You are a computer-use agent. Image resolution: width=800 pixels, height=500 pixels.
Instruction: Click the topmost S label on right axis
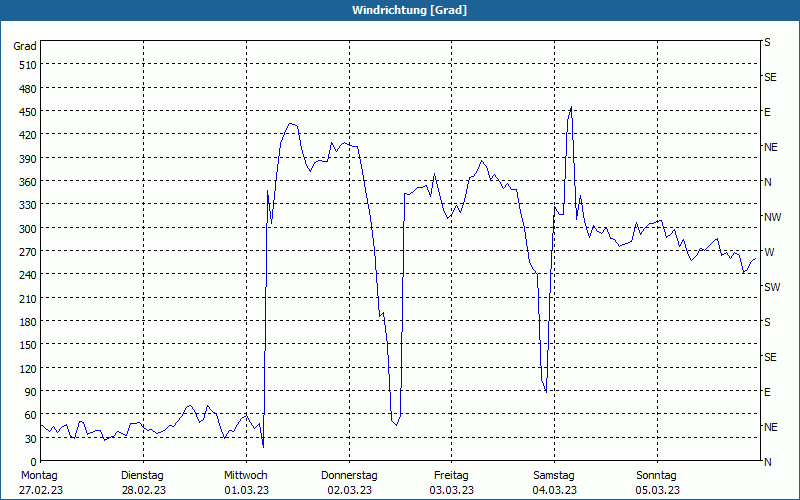coord(767,42)
